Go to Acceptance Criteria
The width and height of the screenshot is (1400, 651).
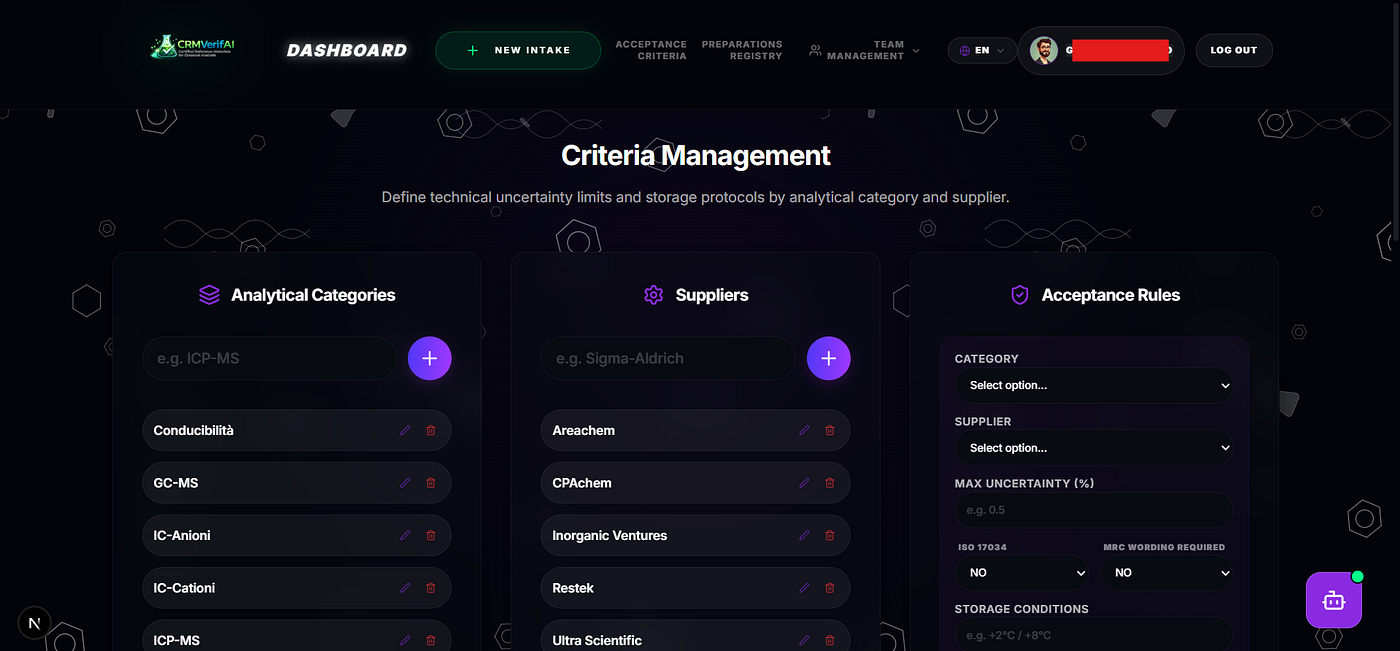tap(651, 50)
